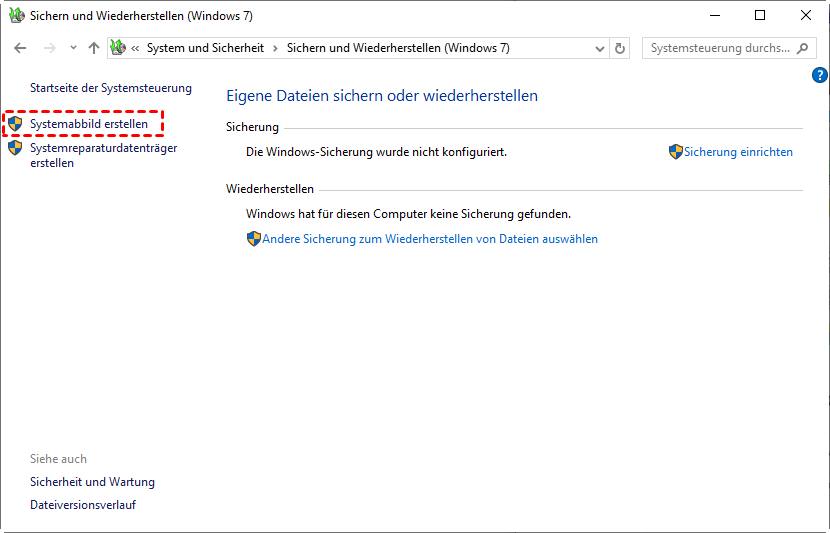Click the forward navigation arrow

point(50,48)
